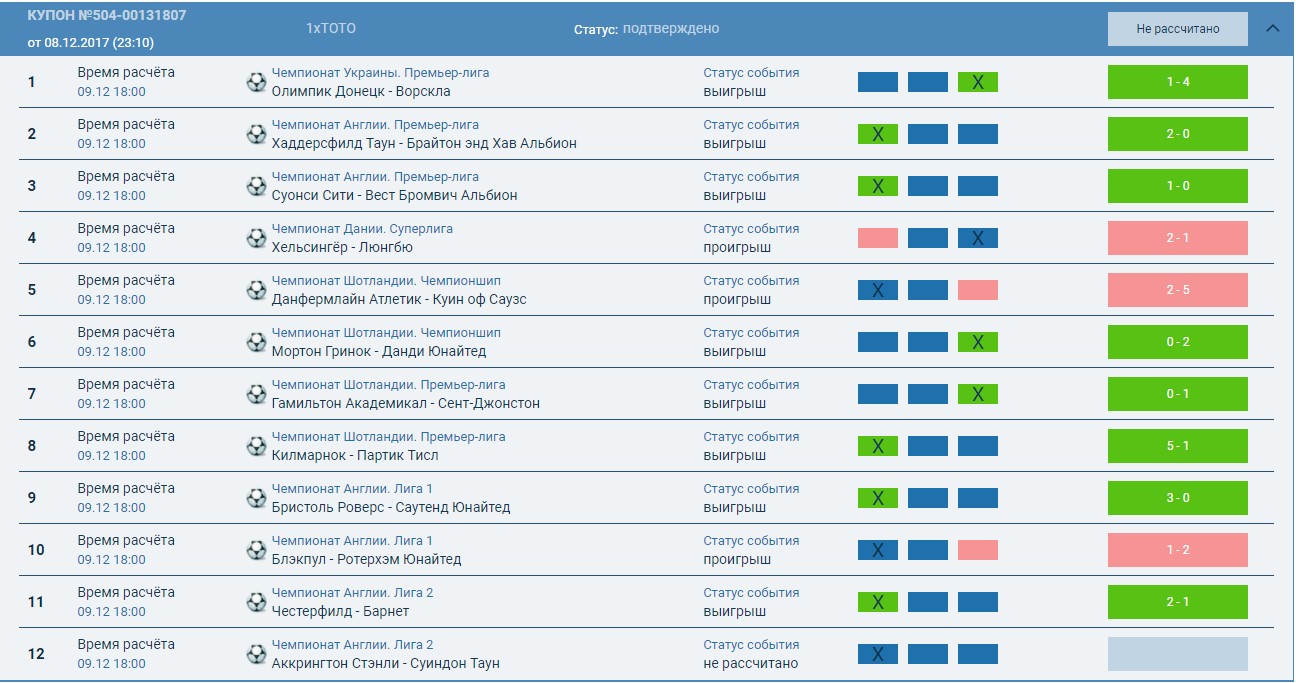Click soccer ball icon for Олимпик Донецк - Ворскла
This screenshot has height=683, width=1296.
tap(256, 82)
